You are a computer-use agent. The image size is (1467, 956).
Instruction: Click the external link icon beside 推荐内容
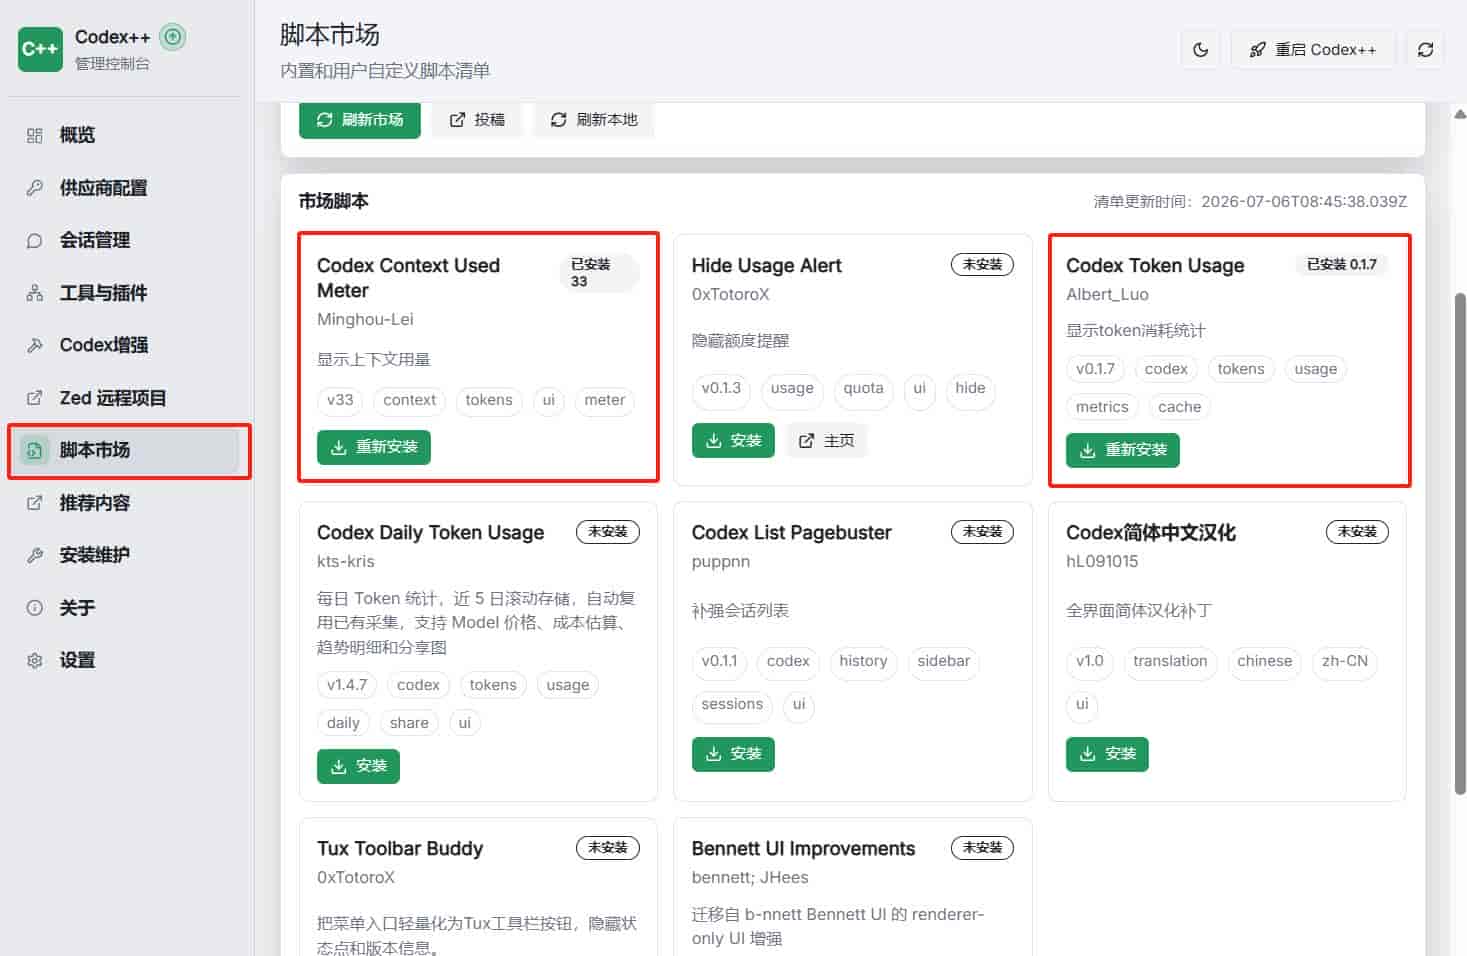(x=35, y=503)
